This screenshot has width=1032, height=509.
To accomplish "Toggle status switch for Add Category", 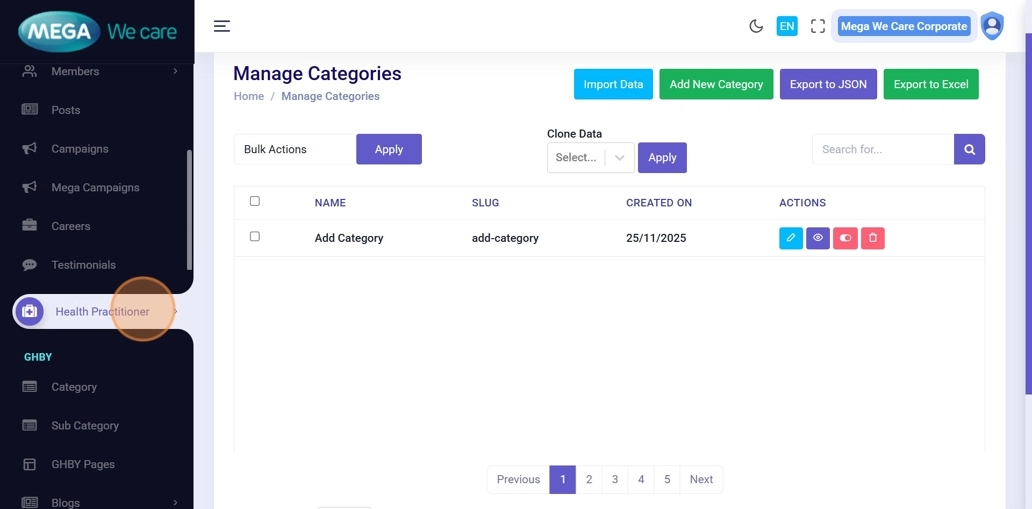I will (x=845, y=238).
